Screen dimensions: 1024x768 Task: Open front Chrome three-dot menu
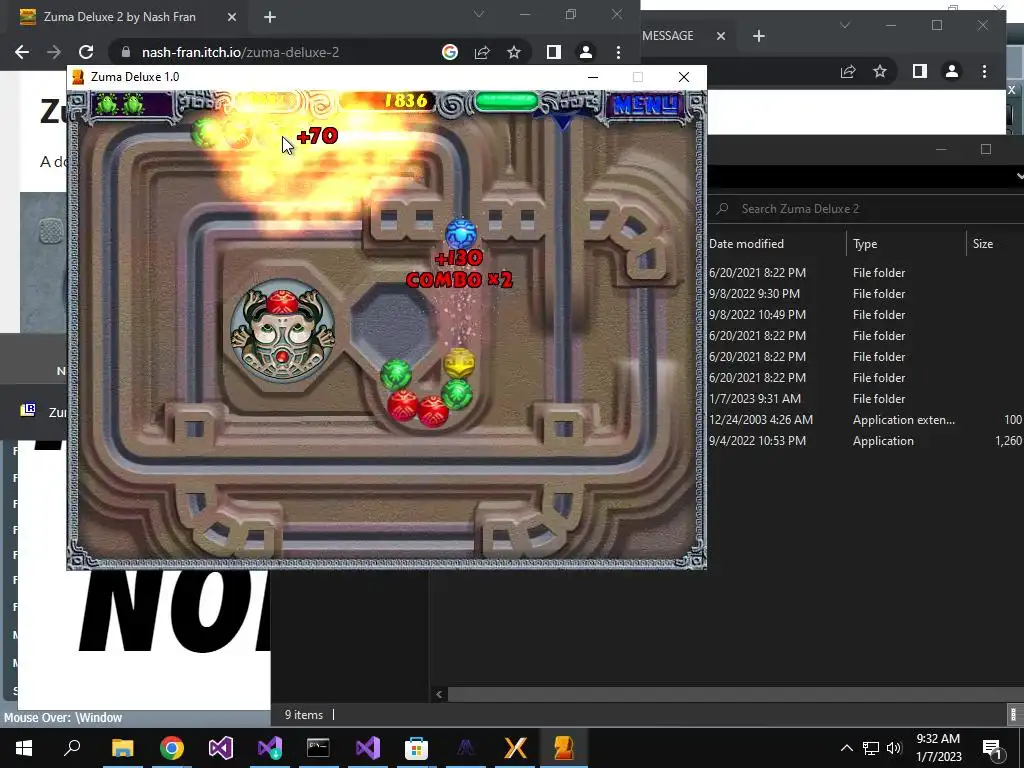point(618,52)
